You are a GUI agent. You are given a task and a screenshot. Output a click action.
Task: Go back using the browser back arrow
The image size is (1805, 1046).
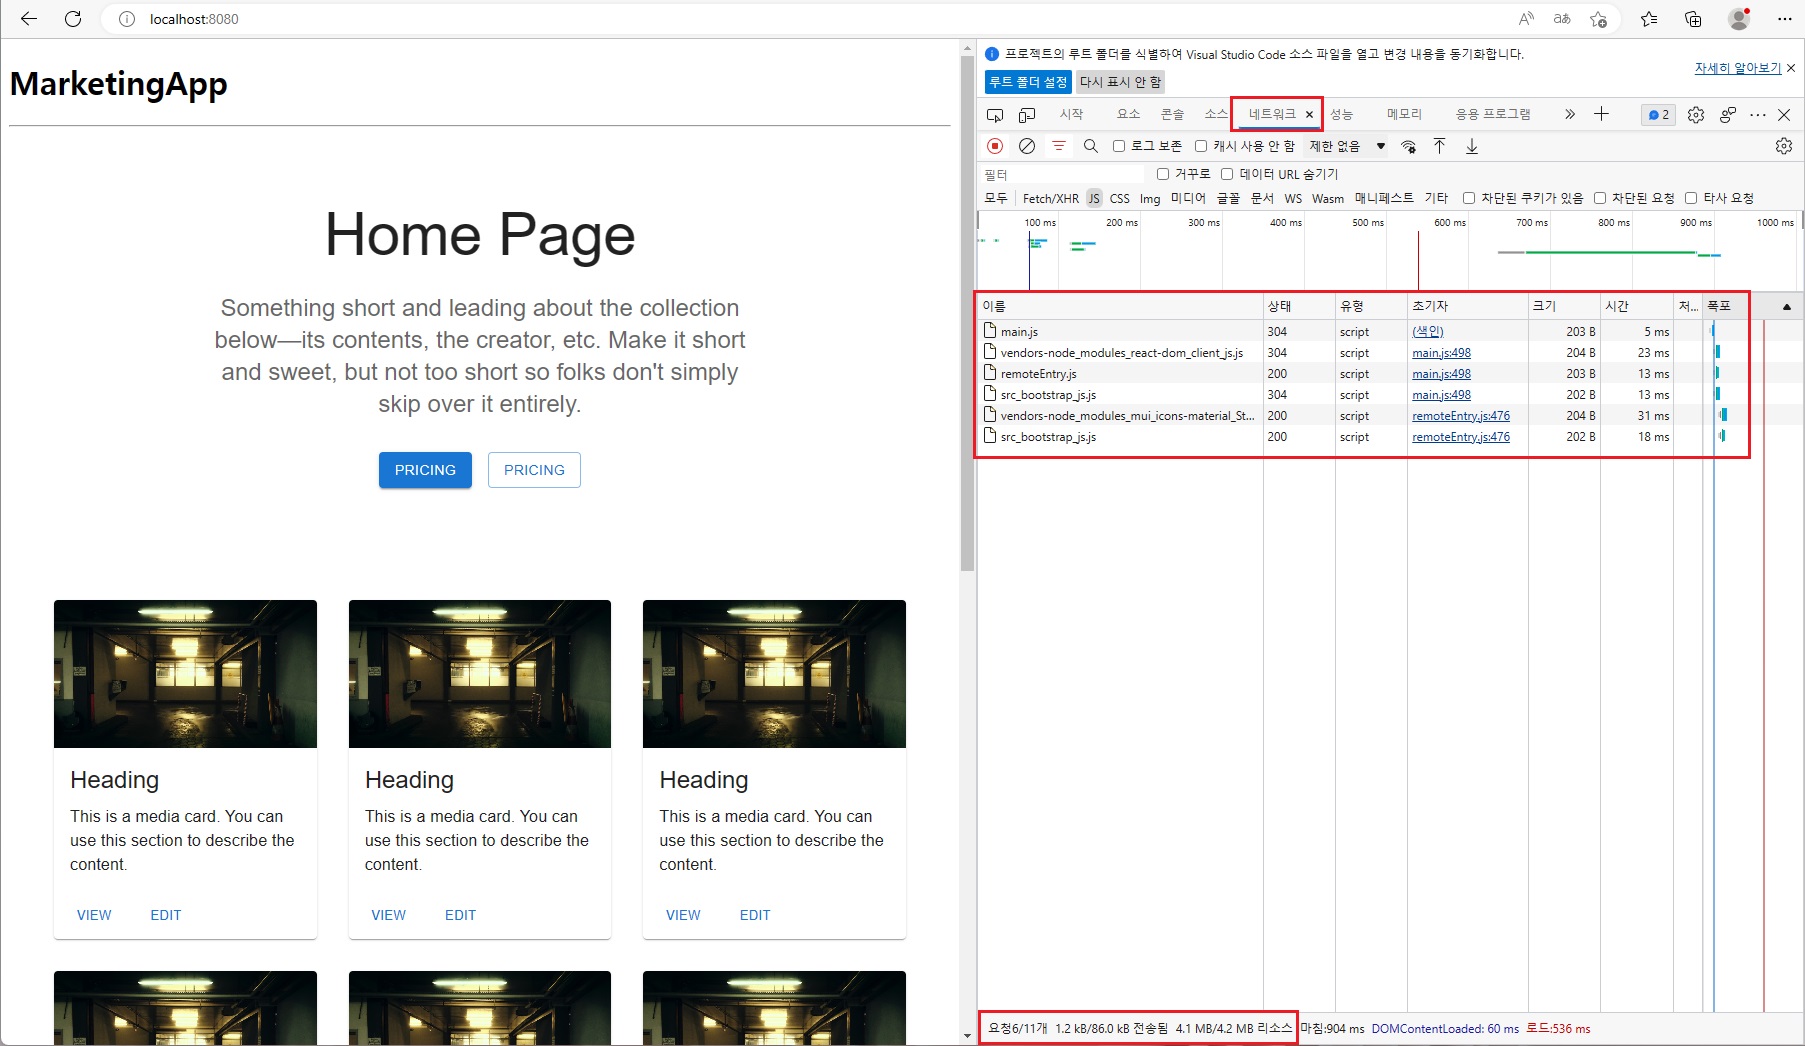pyautogui.click(x=29, y=19)
